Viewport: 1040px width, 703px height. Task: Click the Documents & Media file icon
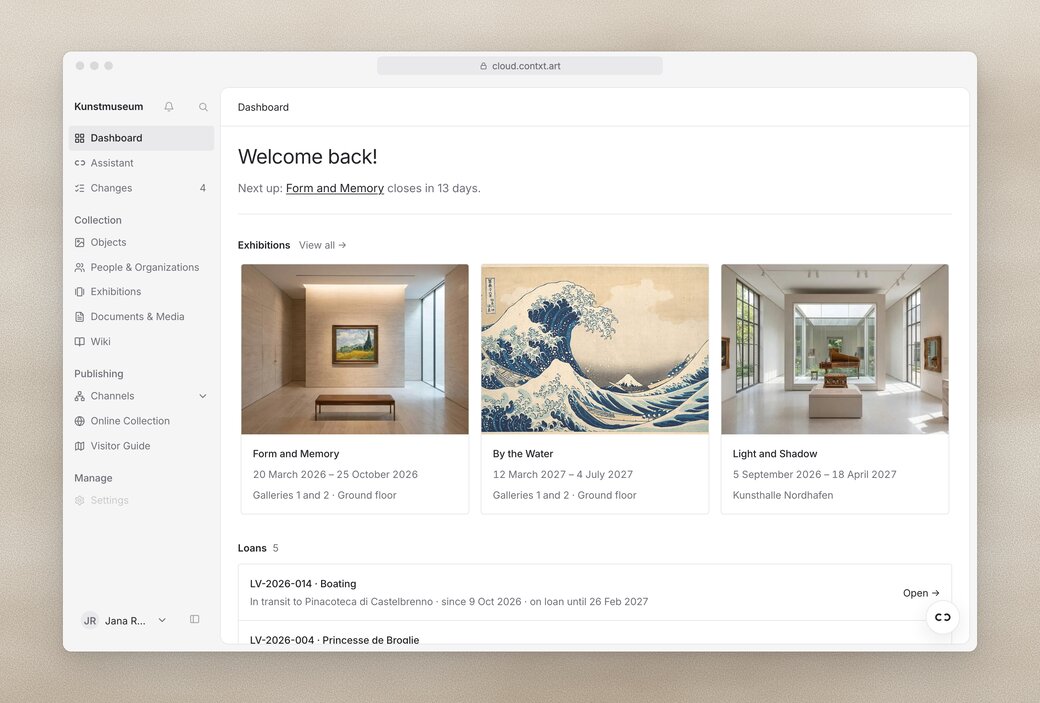(80, 317)
